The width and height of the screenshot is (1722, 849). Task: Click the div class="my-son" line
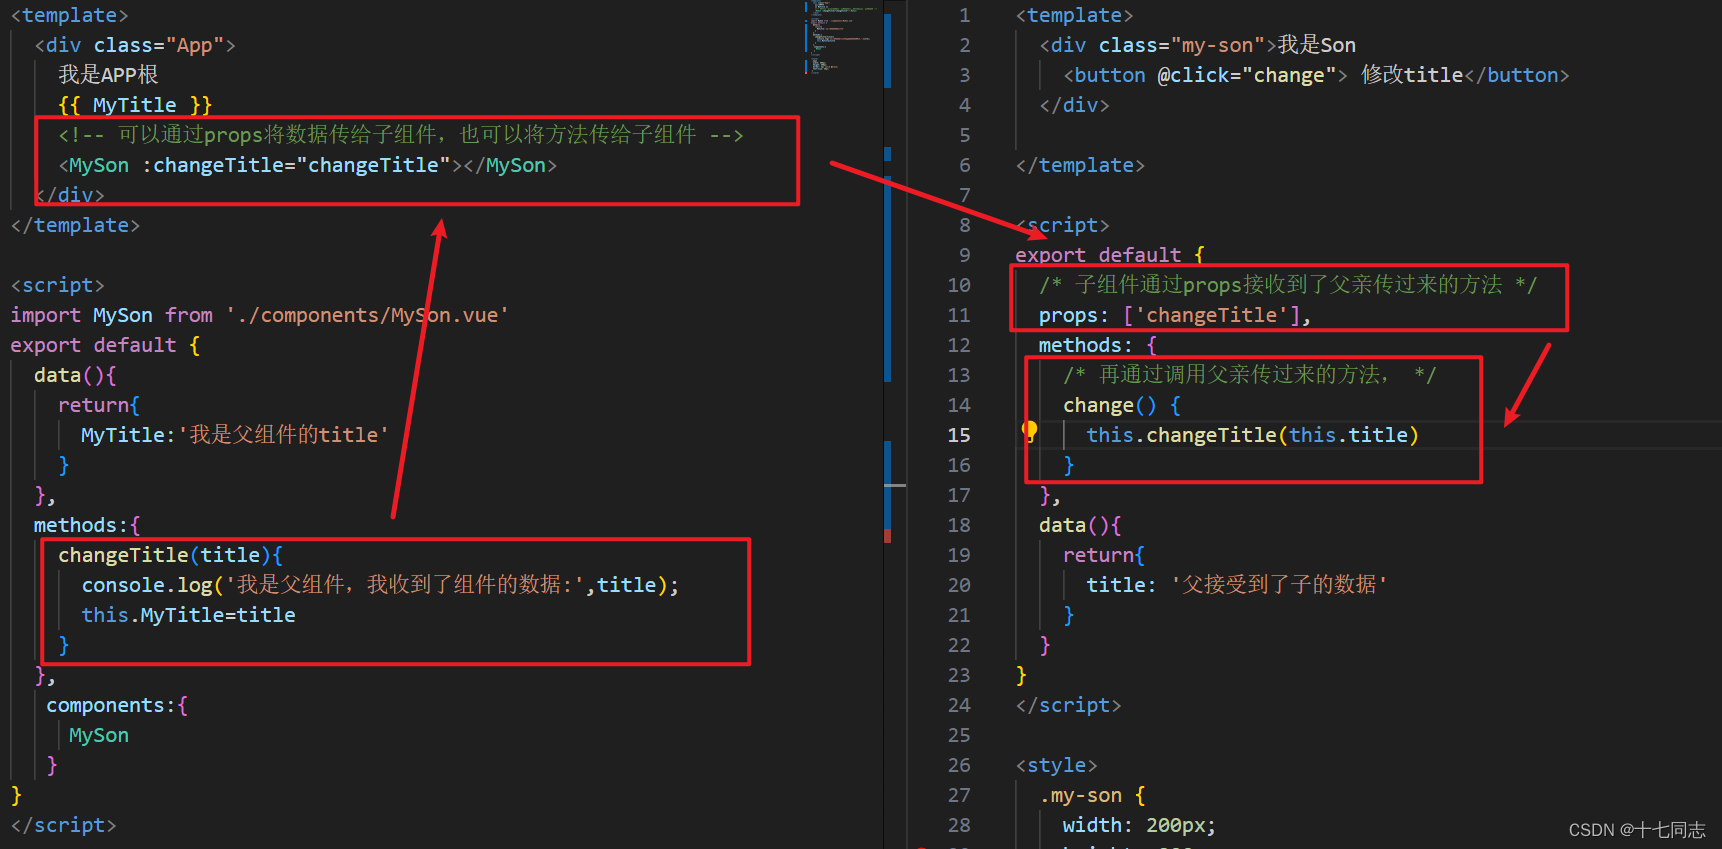1197,45
